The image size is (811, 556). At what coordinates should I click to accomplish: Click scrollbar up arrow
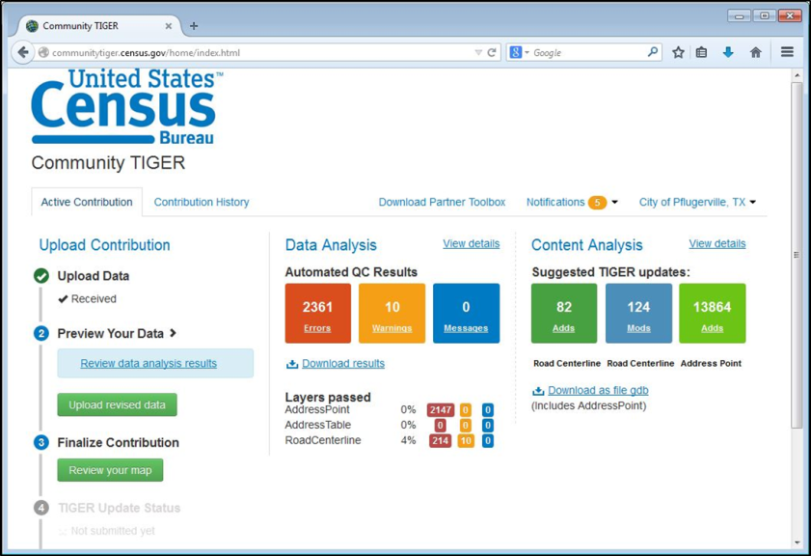(x=797, y=76)
